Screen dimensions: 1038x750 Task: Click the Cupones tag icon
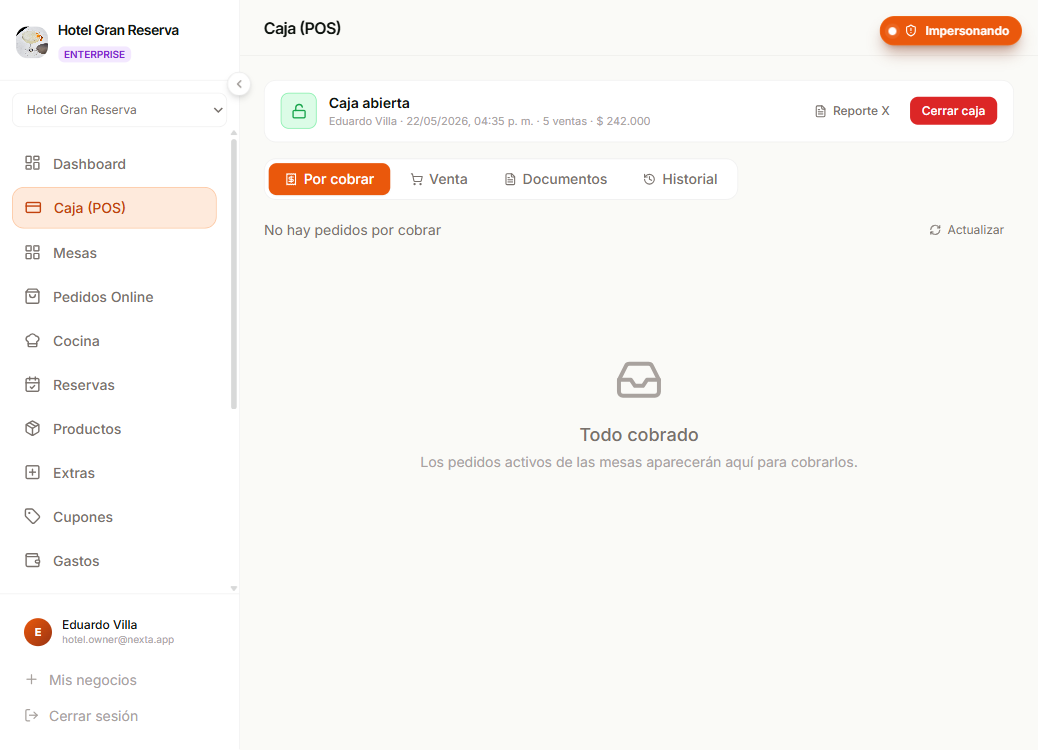pyautogui.click(x=32, y=516)
